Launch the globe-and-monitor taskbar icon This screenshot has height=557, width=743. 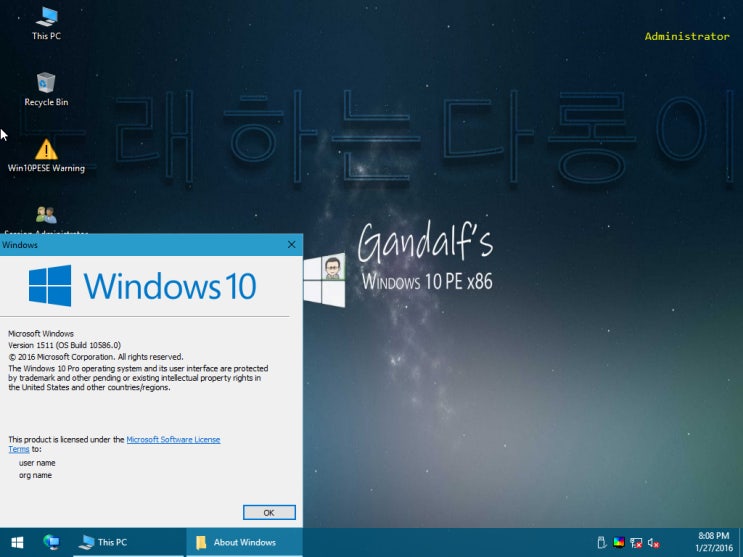point(51,542)
